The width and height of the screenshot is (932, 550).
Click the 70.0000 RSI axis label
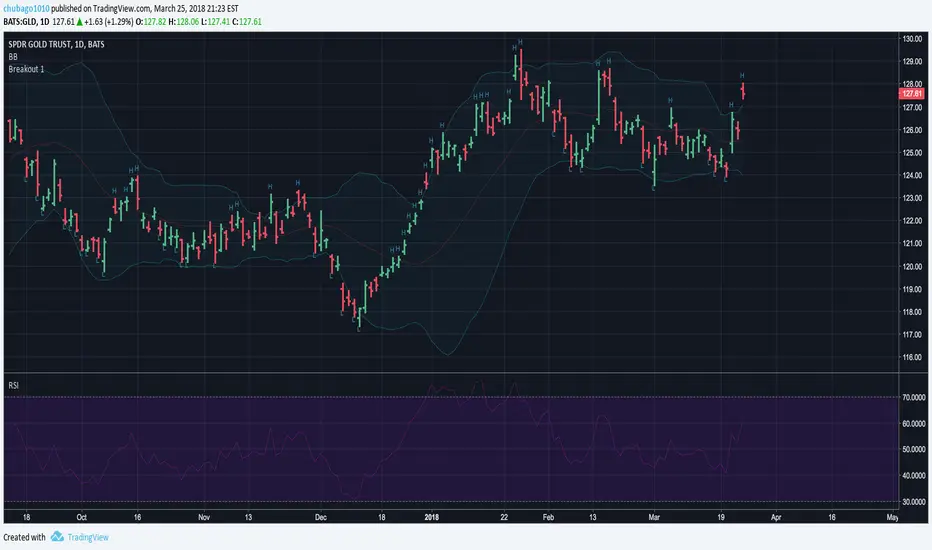[x=914, y=397]
